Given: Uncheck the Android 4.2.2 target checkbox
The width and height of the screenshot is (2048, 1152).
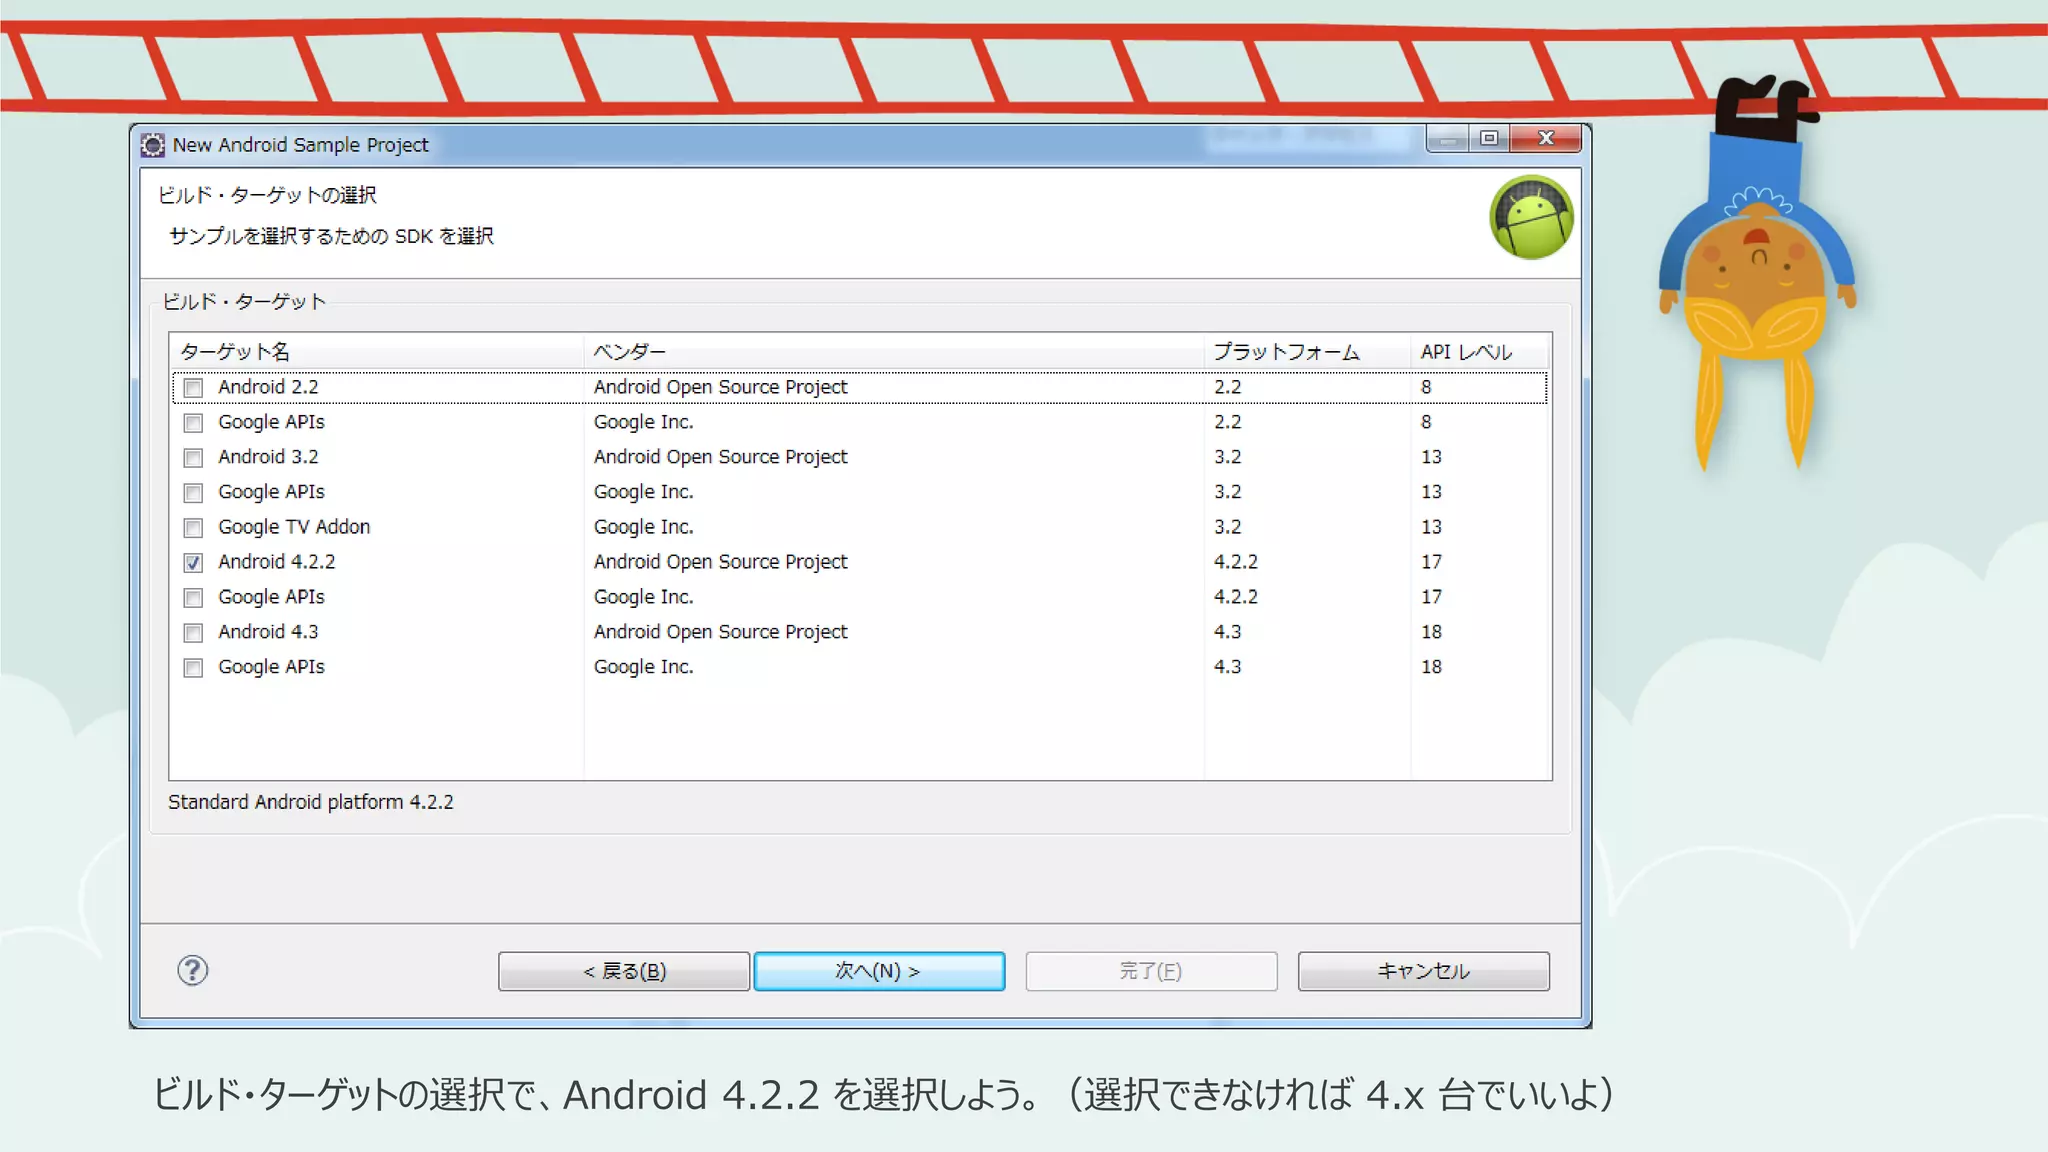Looking at the screenshot, I should pos(193,563).
